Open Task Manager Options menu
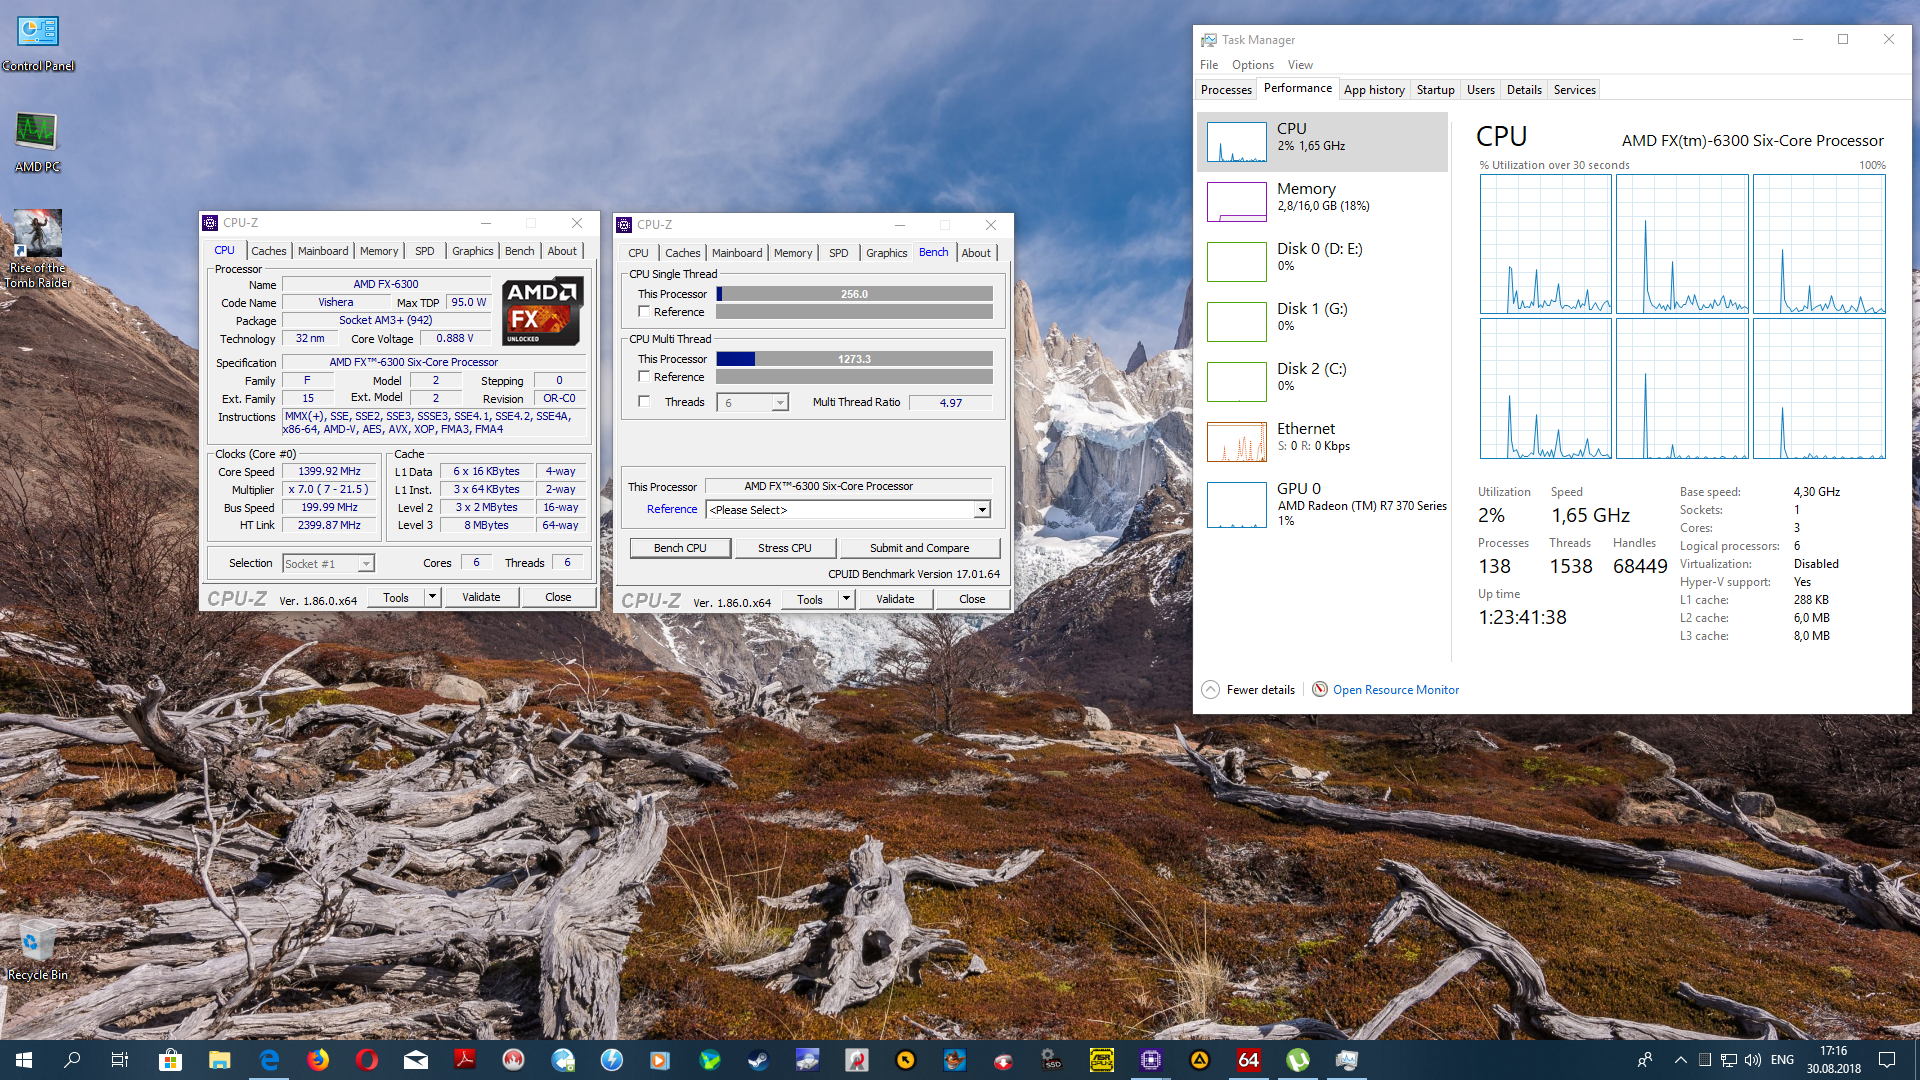This screenshot has height=1080, width=1920. click(x=1253, y=65)
